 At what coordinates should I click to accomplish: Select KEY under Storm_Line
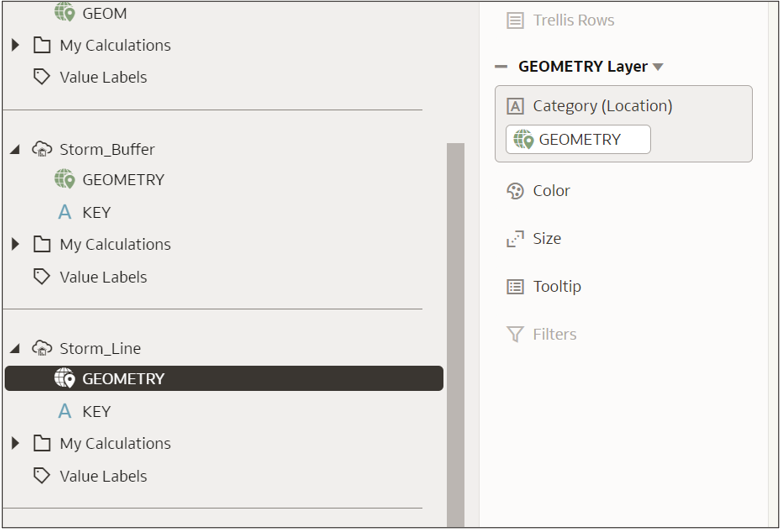coord(97,412)
